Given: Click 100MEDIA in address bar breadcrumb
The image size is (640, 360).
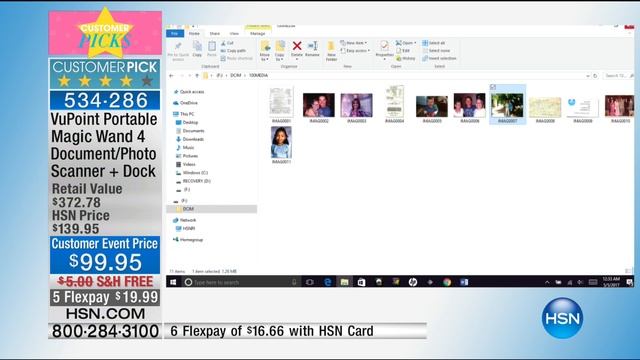Looking at the screenshot, I should 258,76.
